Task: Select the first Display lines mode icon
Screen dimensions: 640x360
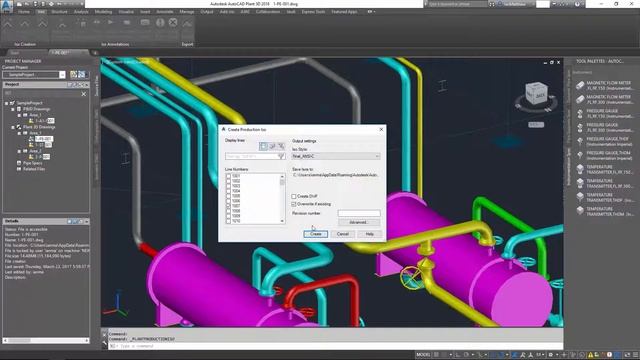Action: (x=263, y=146)
